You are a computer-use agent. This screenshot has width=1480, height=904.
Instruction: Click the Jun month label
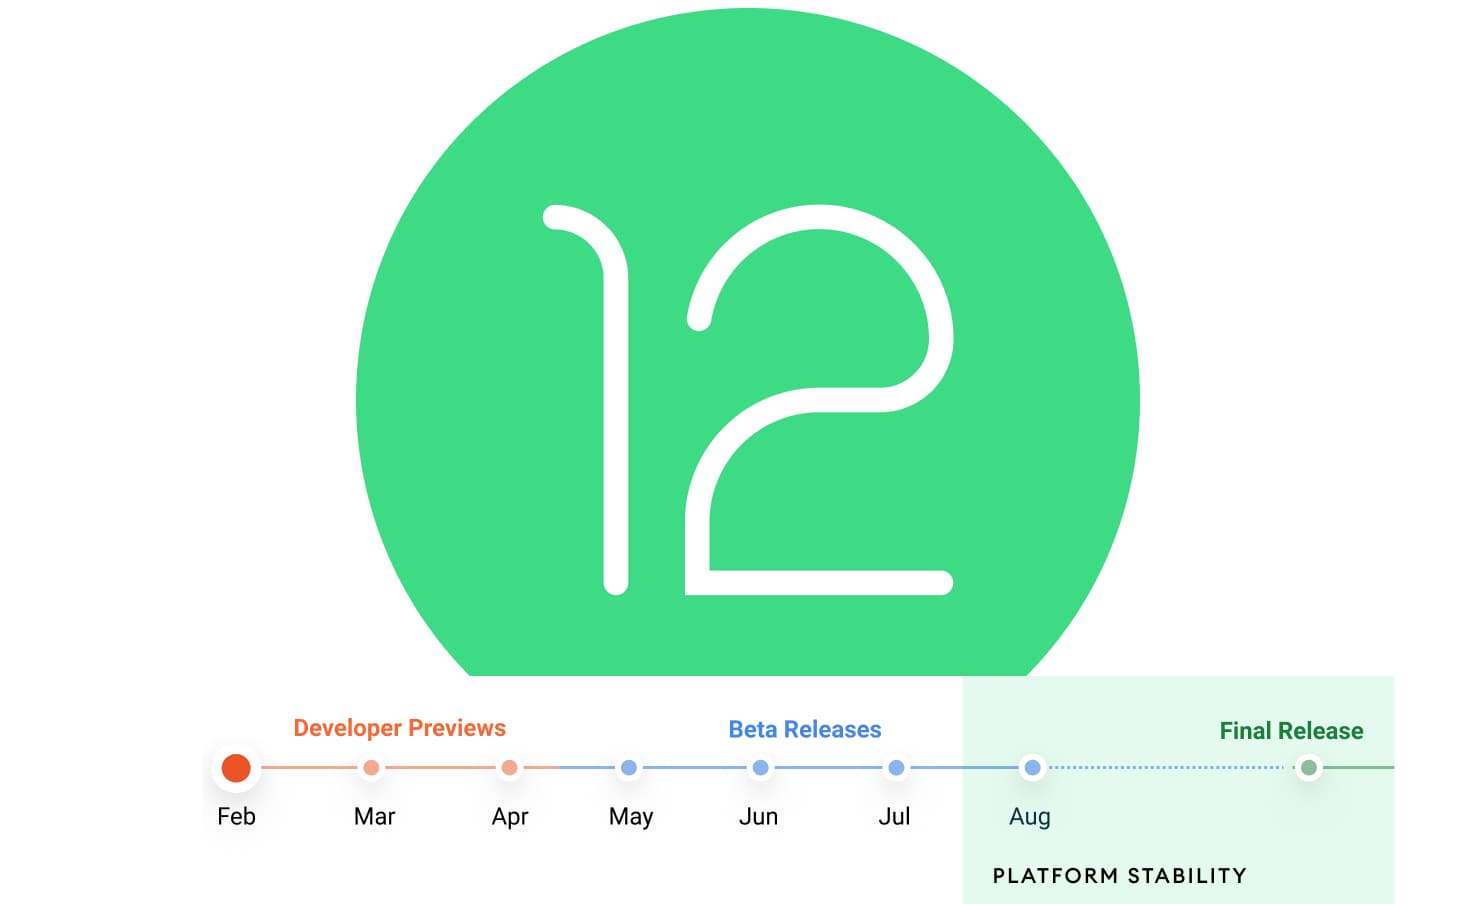759,817
